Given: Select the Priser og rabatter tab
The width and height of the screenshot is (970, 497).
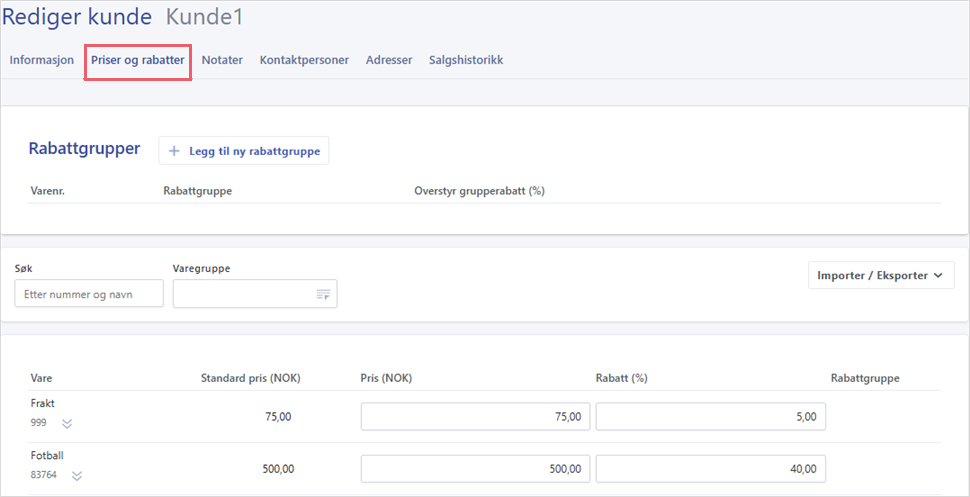Looking at the screenshot, I should [138, 60].
